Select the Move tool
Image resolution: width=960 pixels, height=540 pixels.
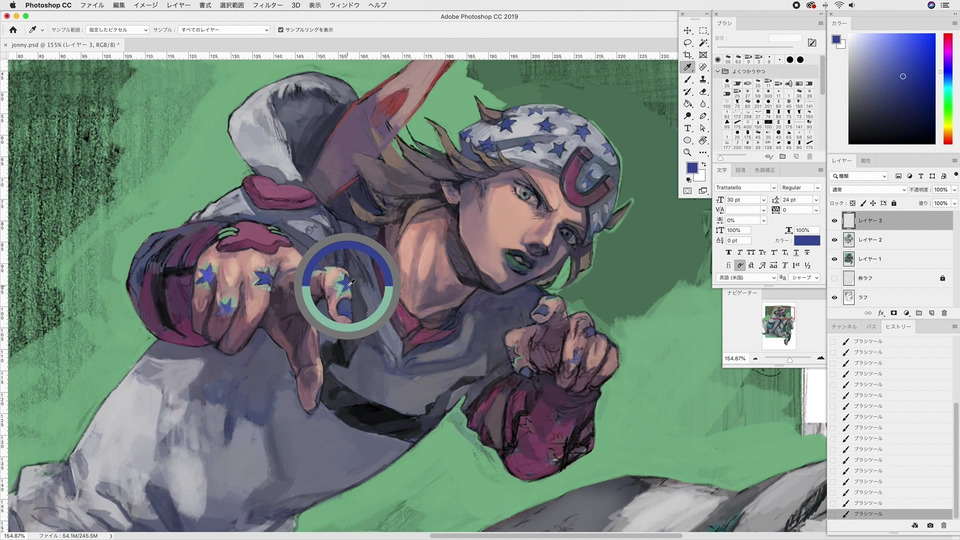click(688, 31)
